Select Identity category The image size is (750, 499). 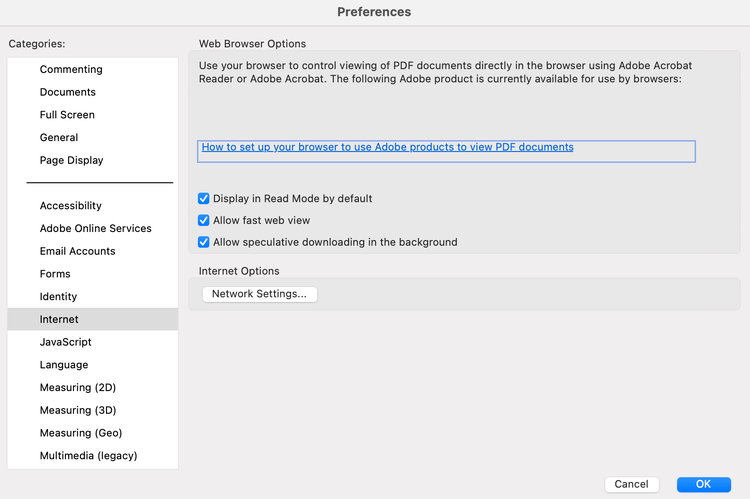pos(58,297)
